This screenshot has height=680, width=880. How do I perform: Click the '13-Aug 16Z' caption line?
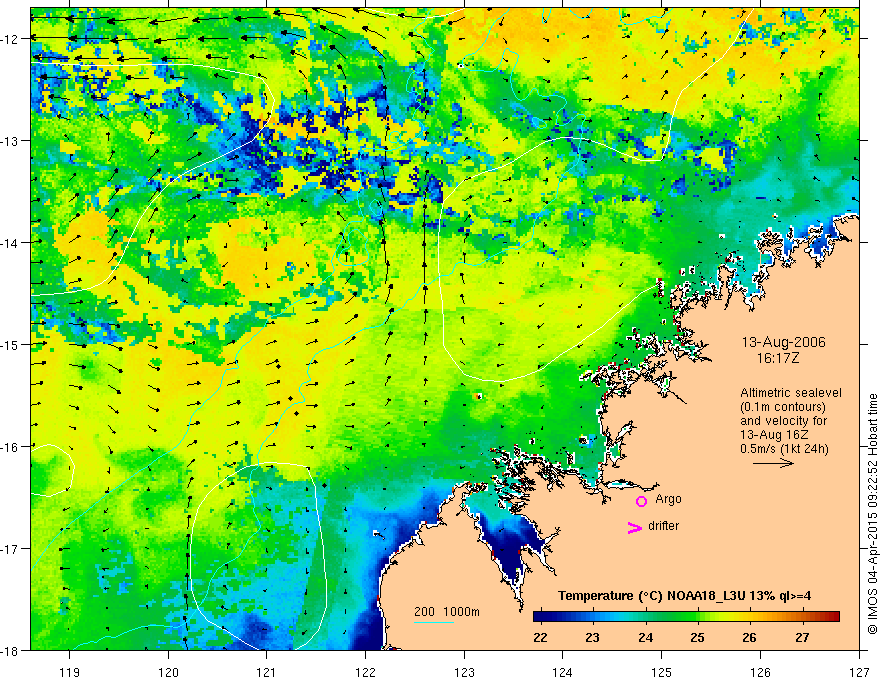[772, 435]
